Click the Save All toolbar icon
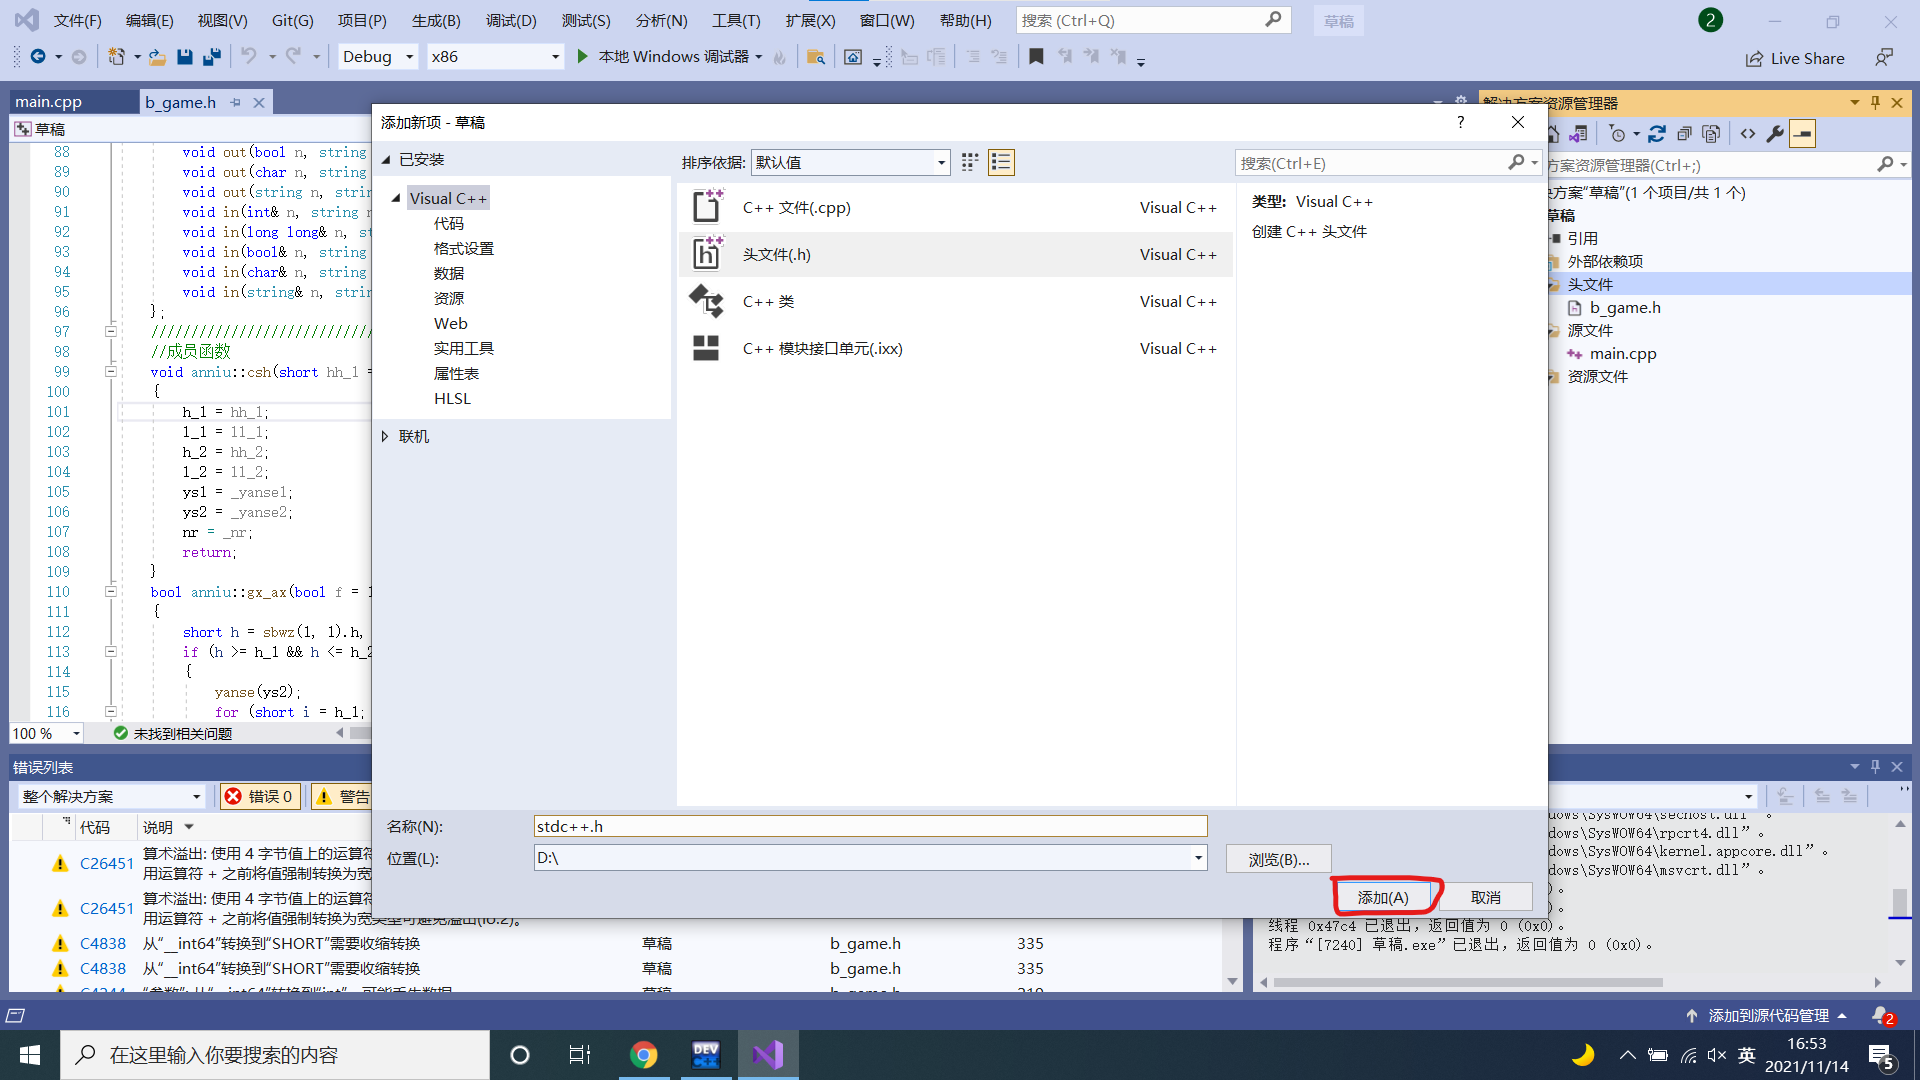1920x1080 pixels. pos(211,57)
